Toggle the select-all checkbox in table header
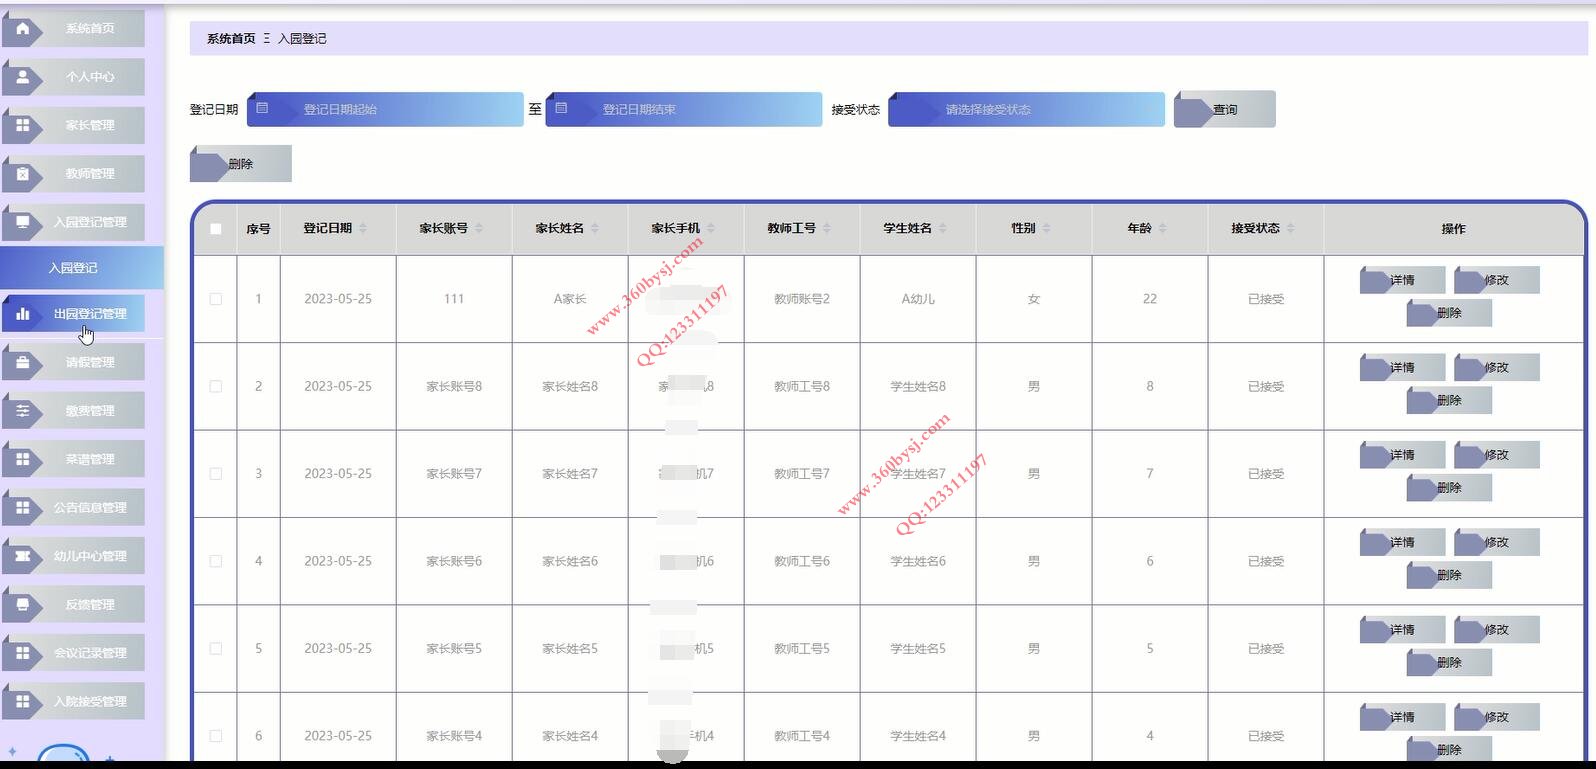 pyautogui.click(x=216, y=229)
